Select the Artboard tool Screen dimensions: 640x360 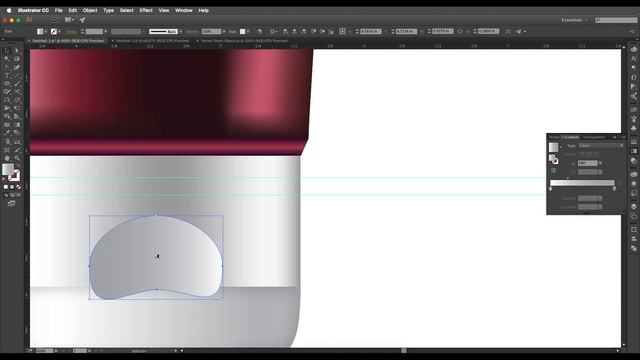(7, 150)
